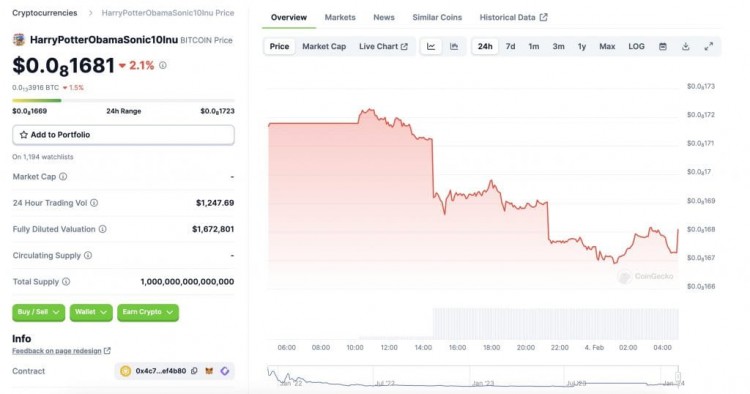
Task: Select the 7d time range
Action: (x=510, y=46)
